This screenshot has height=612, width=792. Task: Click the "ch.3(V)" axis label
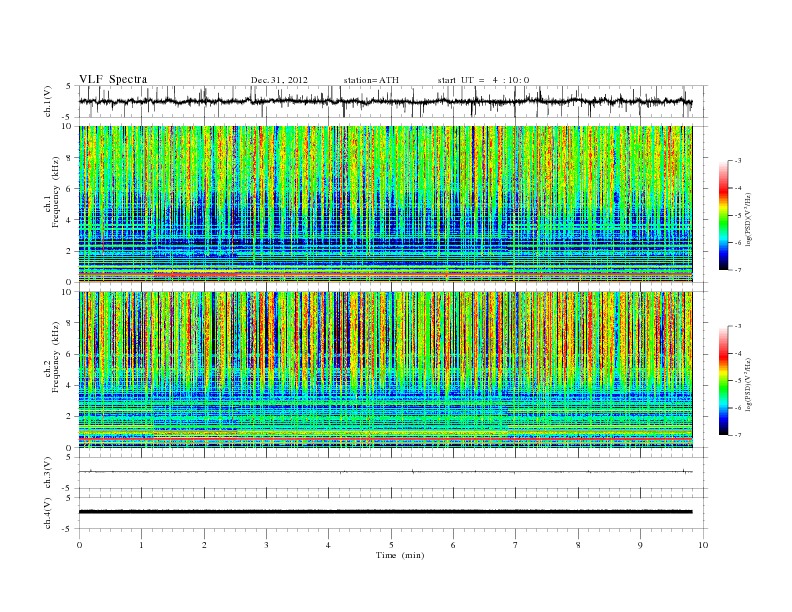pyautogui.click(x=48, y=473)
